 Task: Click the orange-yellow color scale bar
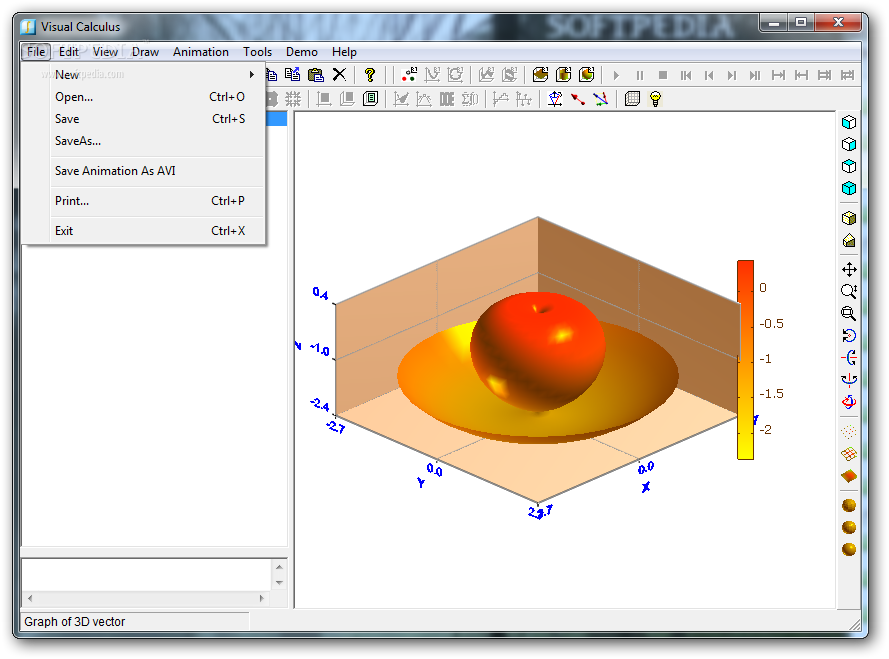click(x=745, y=360)
